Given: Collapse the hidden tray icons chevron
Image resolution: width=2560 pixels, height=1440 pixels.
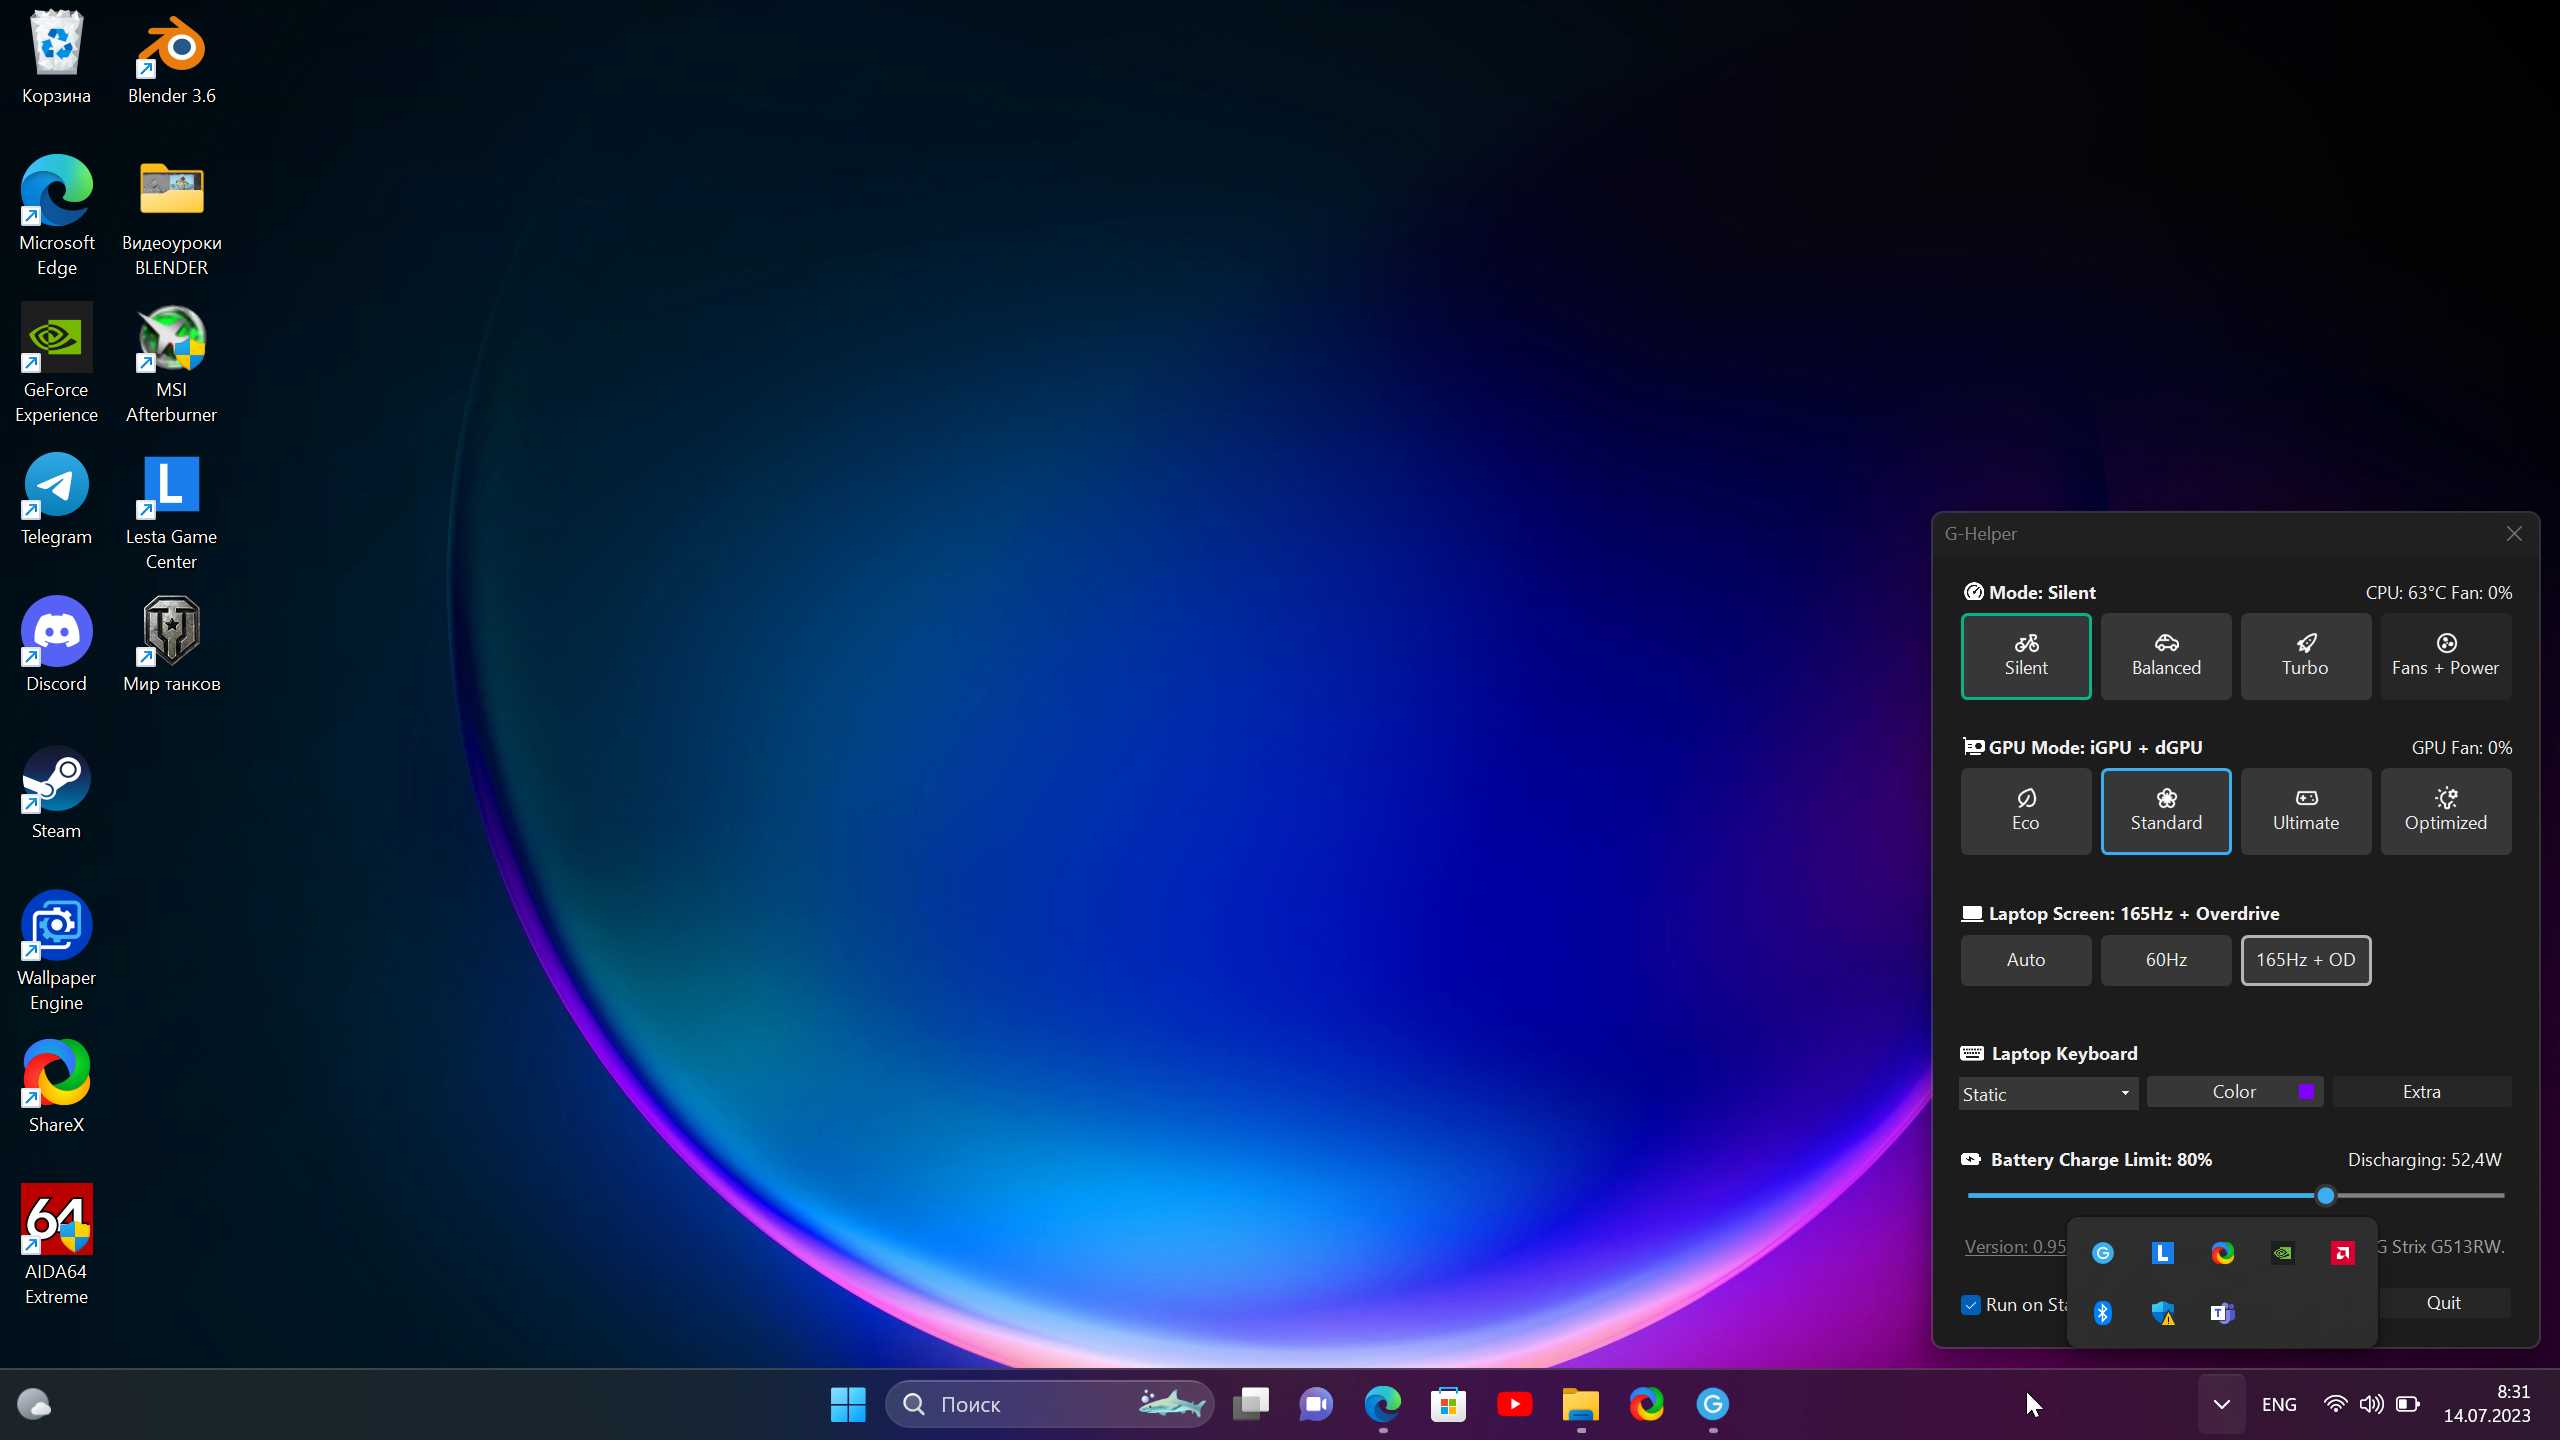Looking at the screenshot, I should [x=2221, y=1404].
